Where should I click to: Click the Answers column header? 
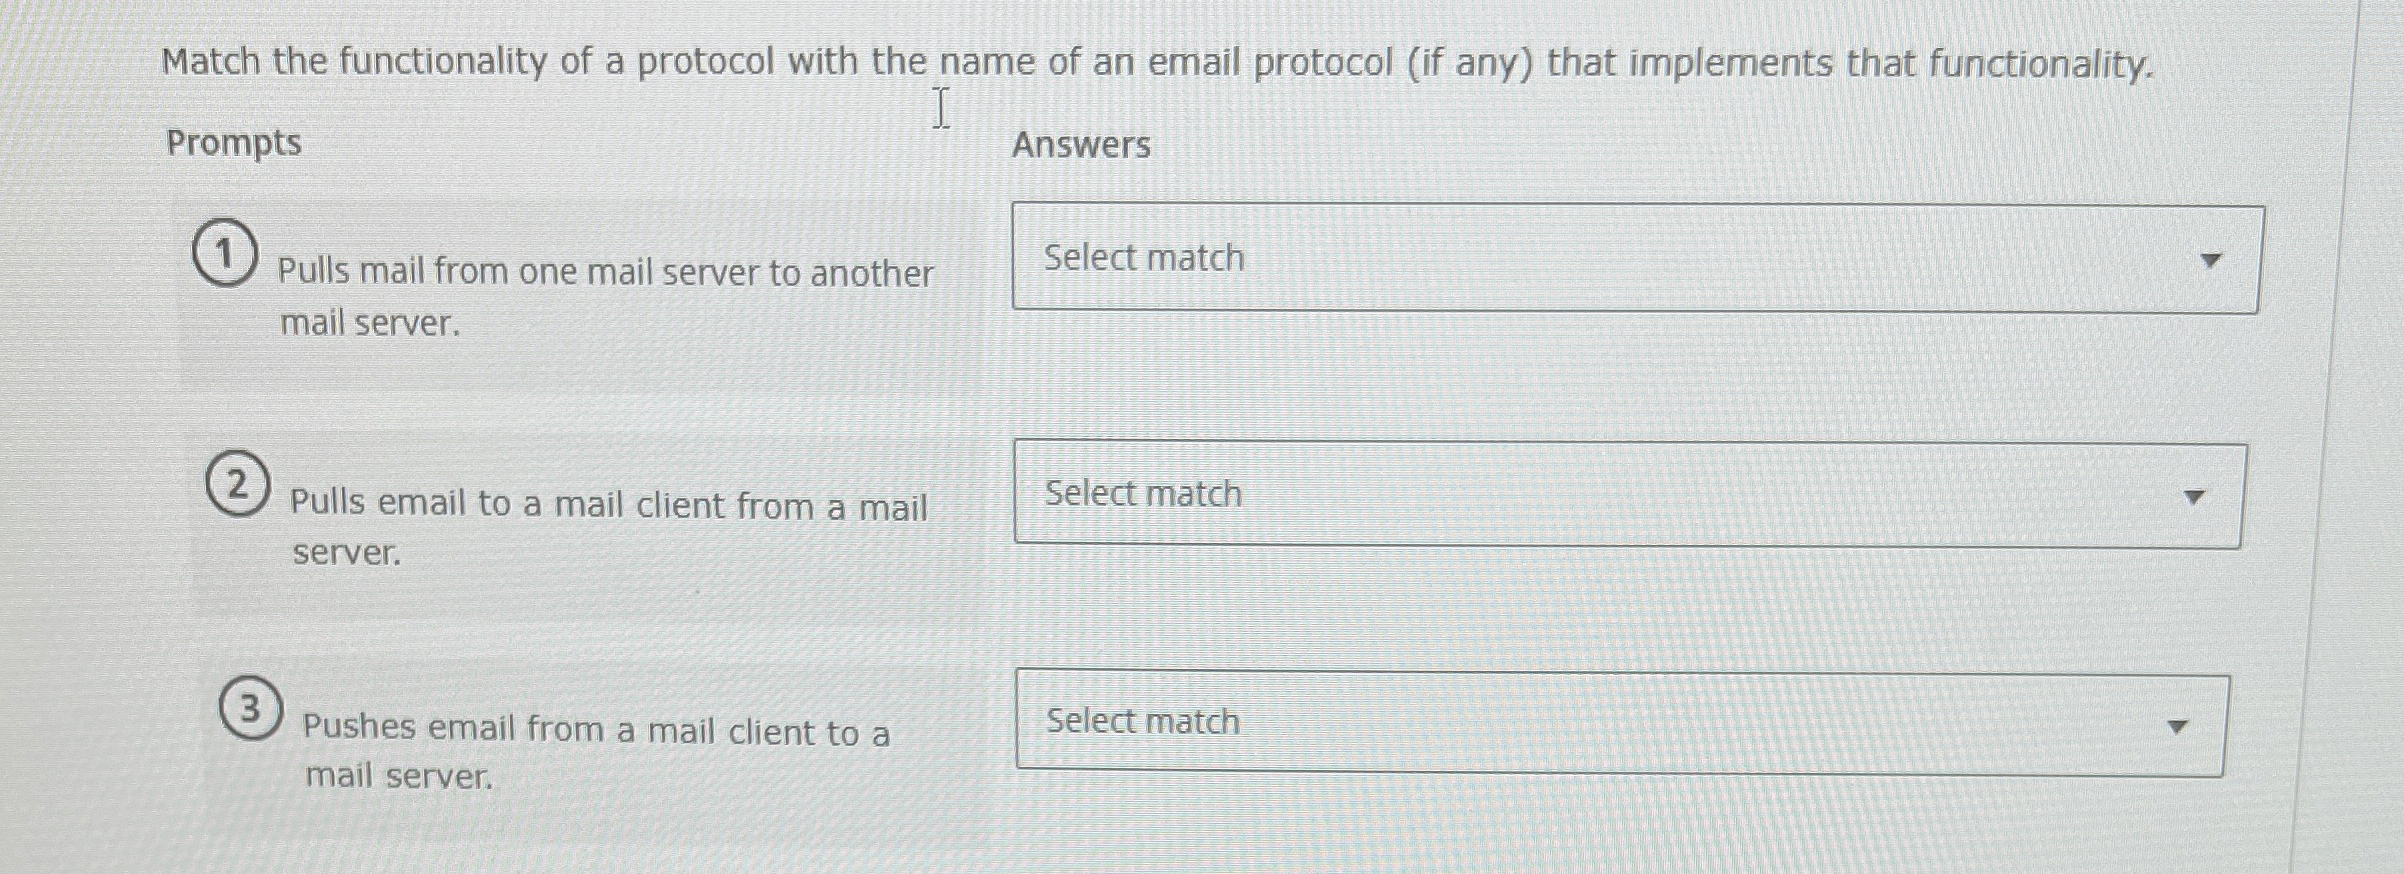1080,145
